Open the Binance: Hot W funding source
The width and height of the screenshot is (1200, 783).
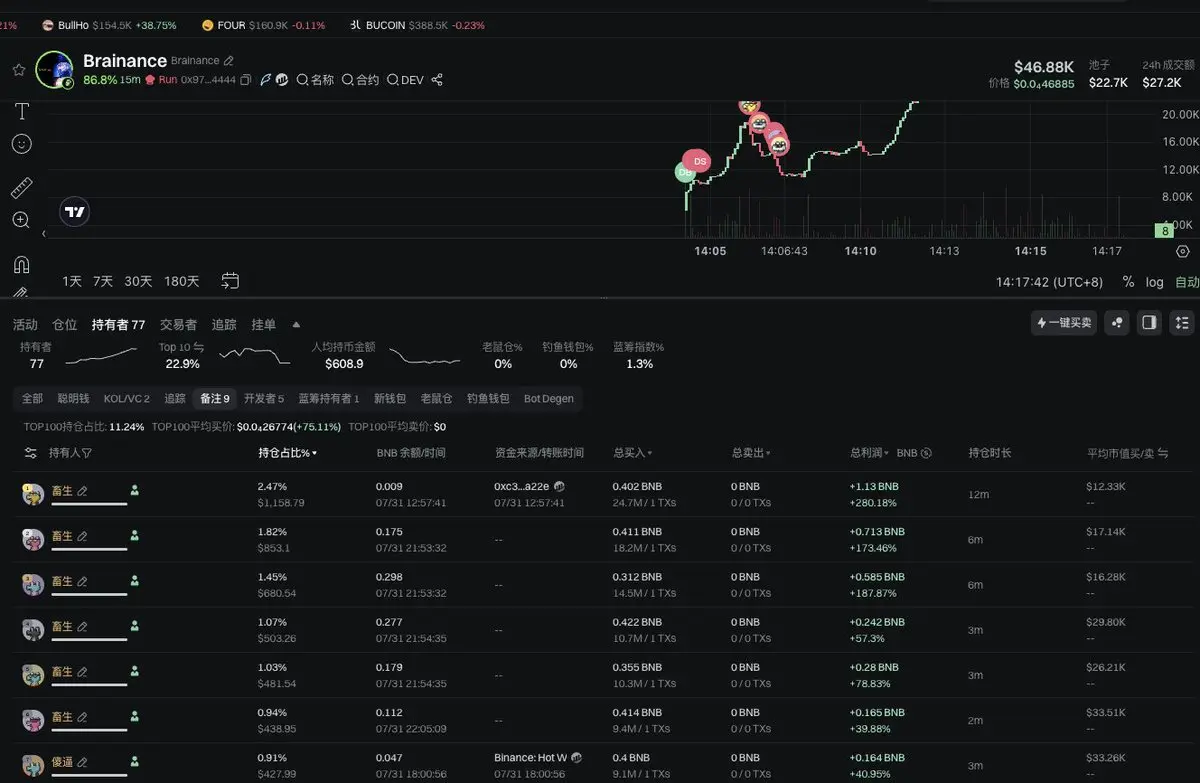click(x=531, y=758)
